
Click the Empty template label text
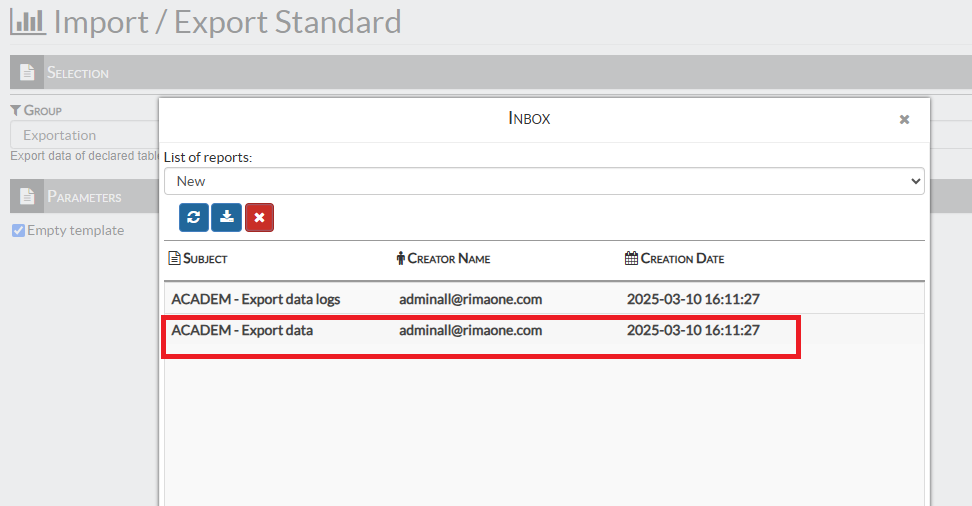pos(76,231)
